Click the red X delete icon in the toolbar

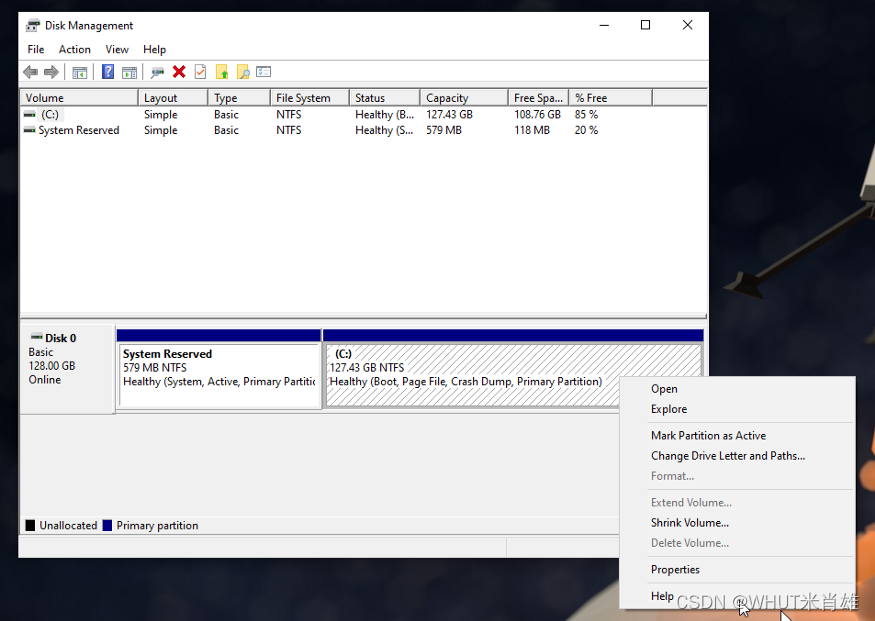click(179, 72)
